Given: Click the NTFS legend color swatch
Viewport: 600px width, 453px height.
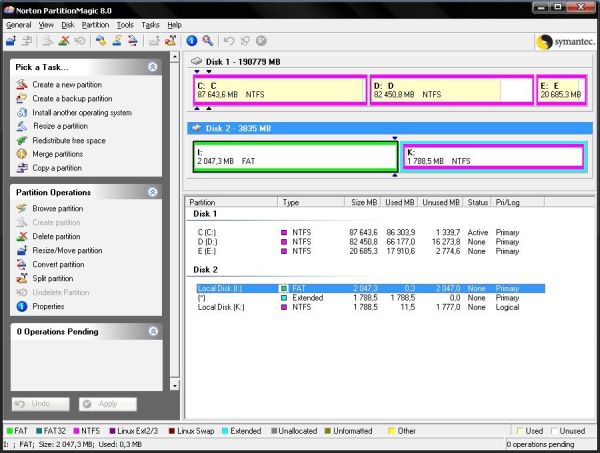Looking at the screenshot, I should coord(76,431).
